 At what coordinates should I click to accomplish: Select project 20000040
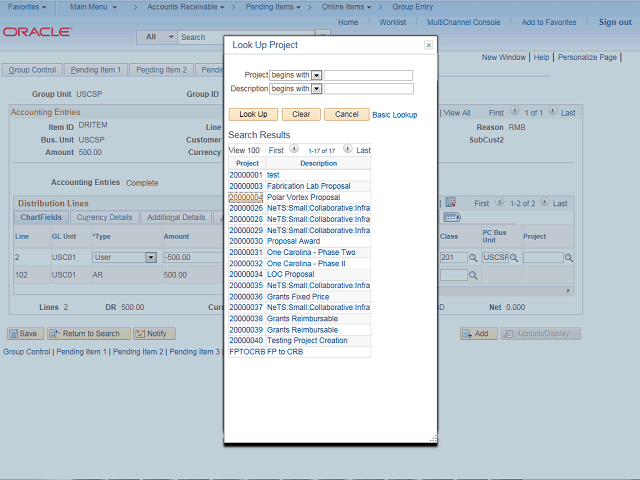[246, 340]
